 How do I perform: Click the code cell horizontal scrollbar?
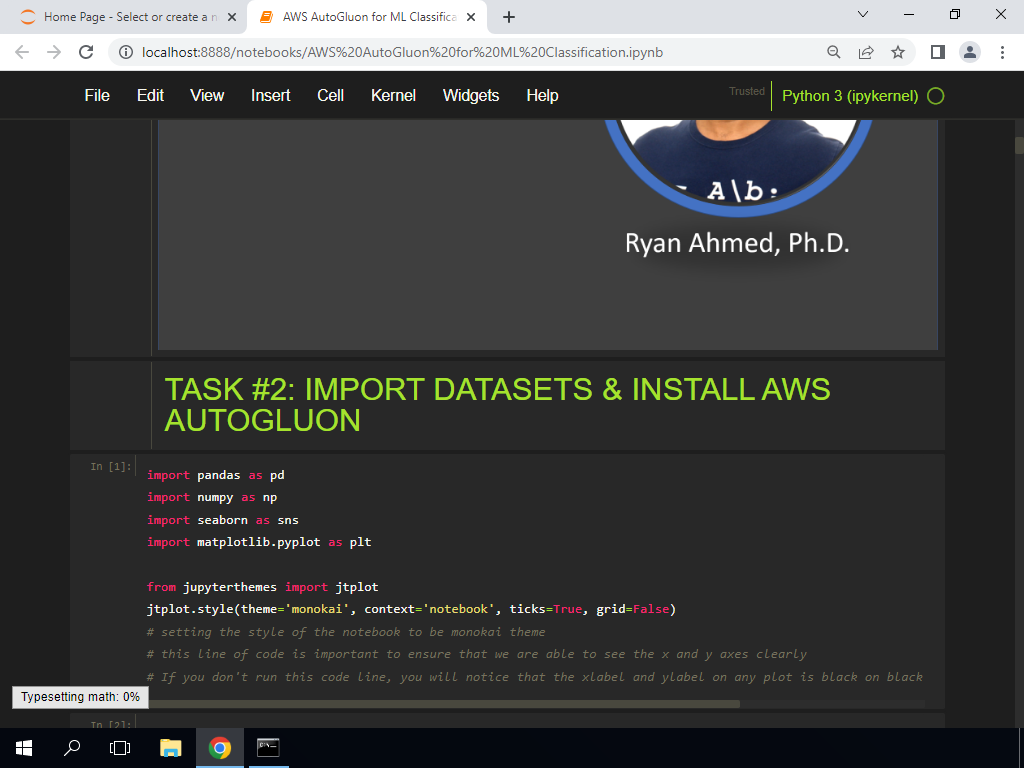(444, 704)
